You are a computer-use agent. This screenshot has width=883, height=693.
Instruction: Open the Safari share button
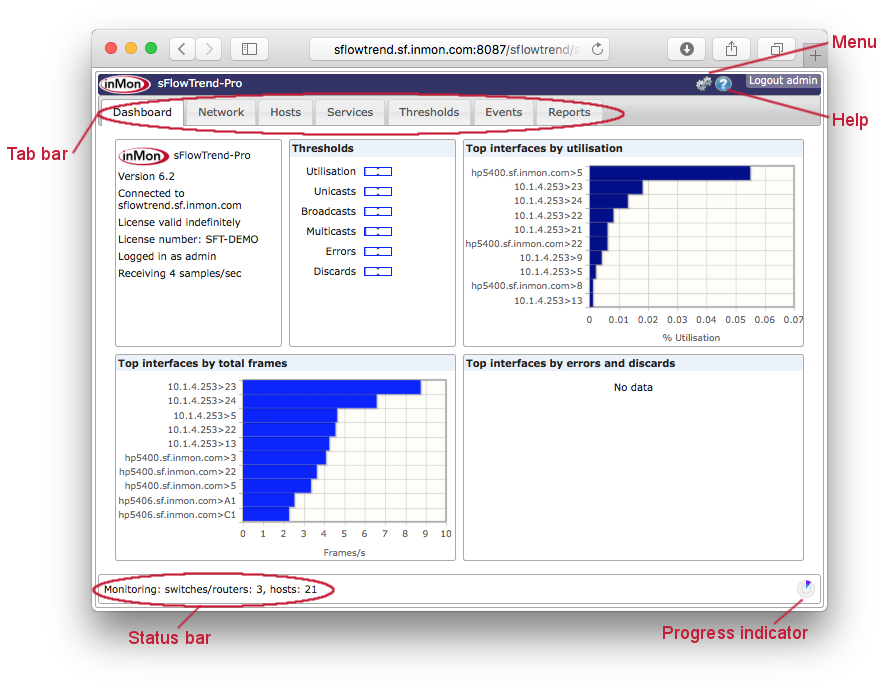[x=732, y=49]
